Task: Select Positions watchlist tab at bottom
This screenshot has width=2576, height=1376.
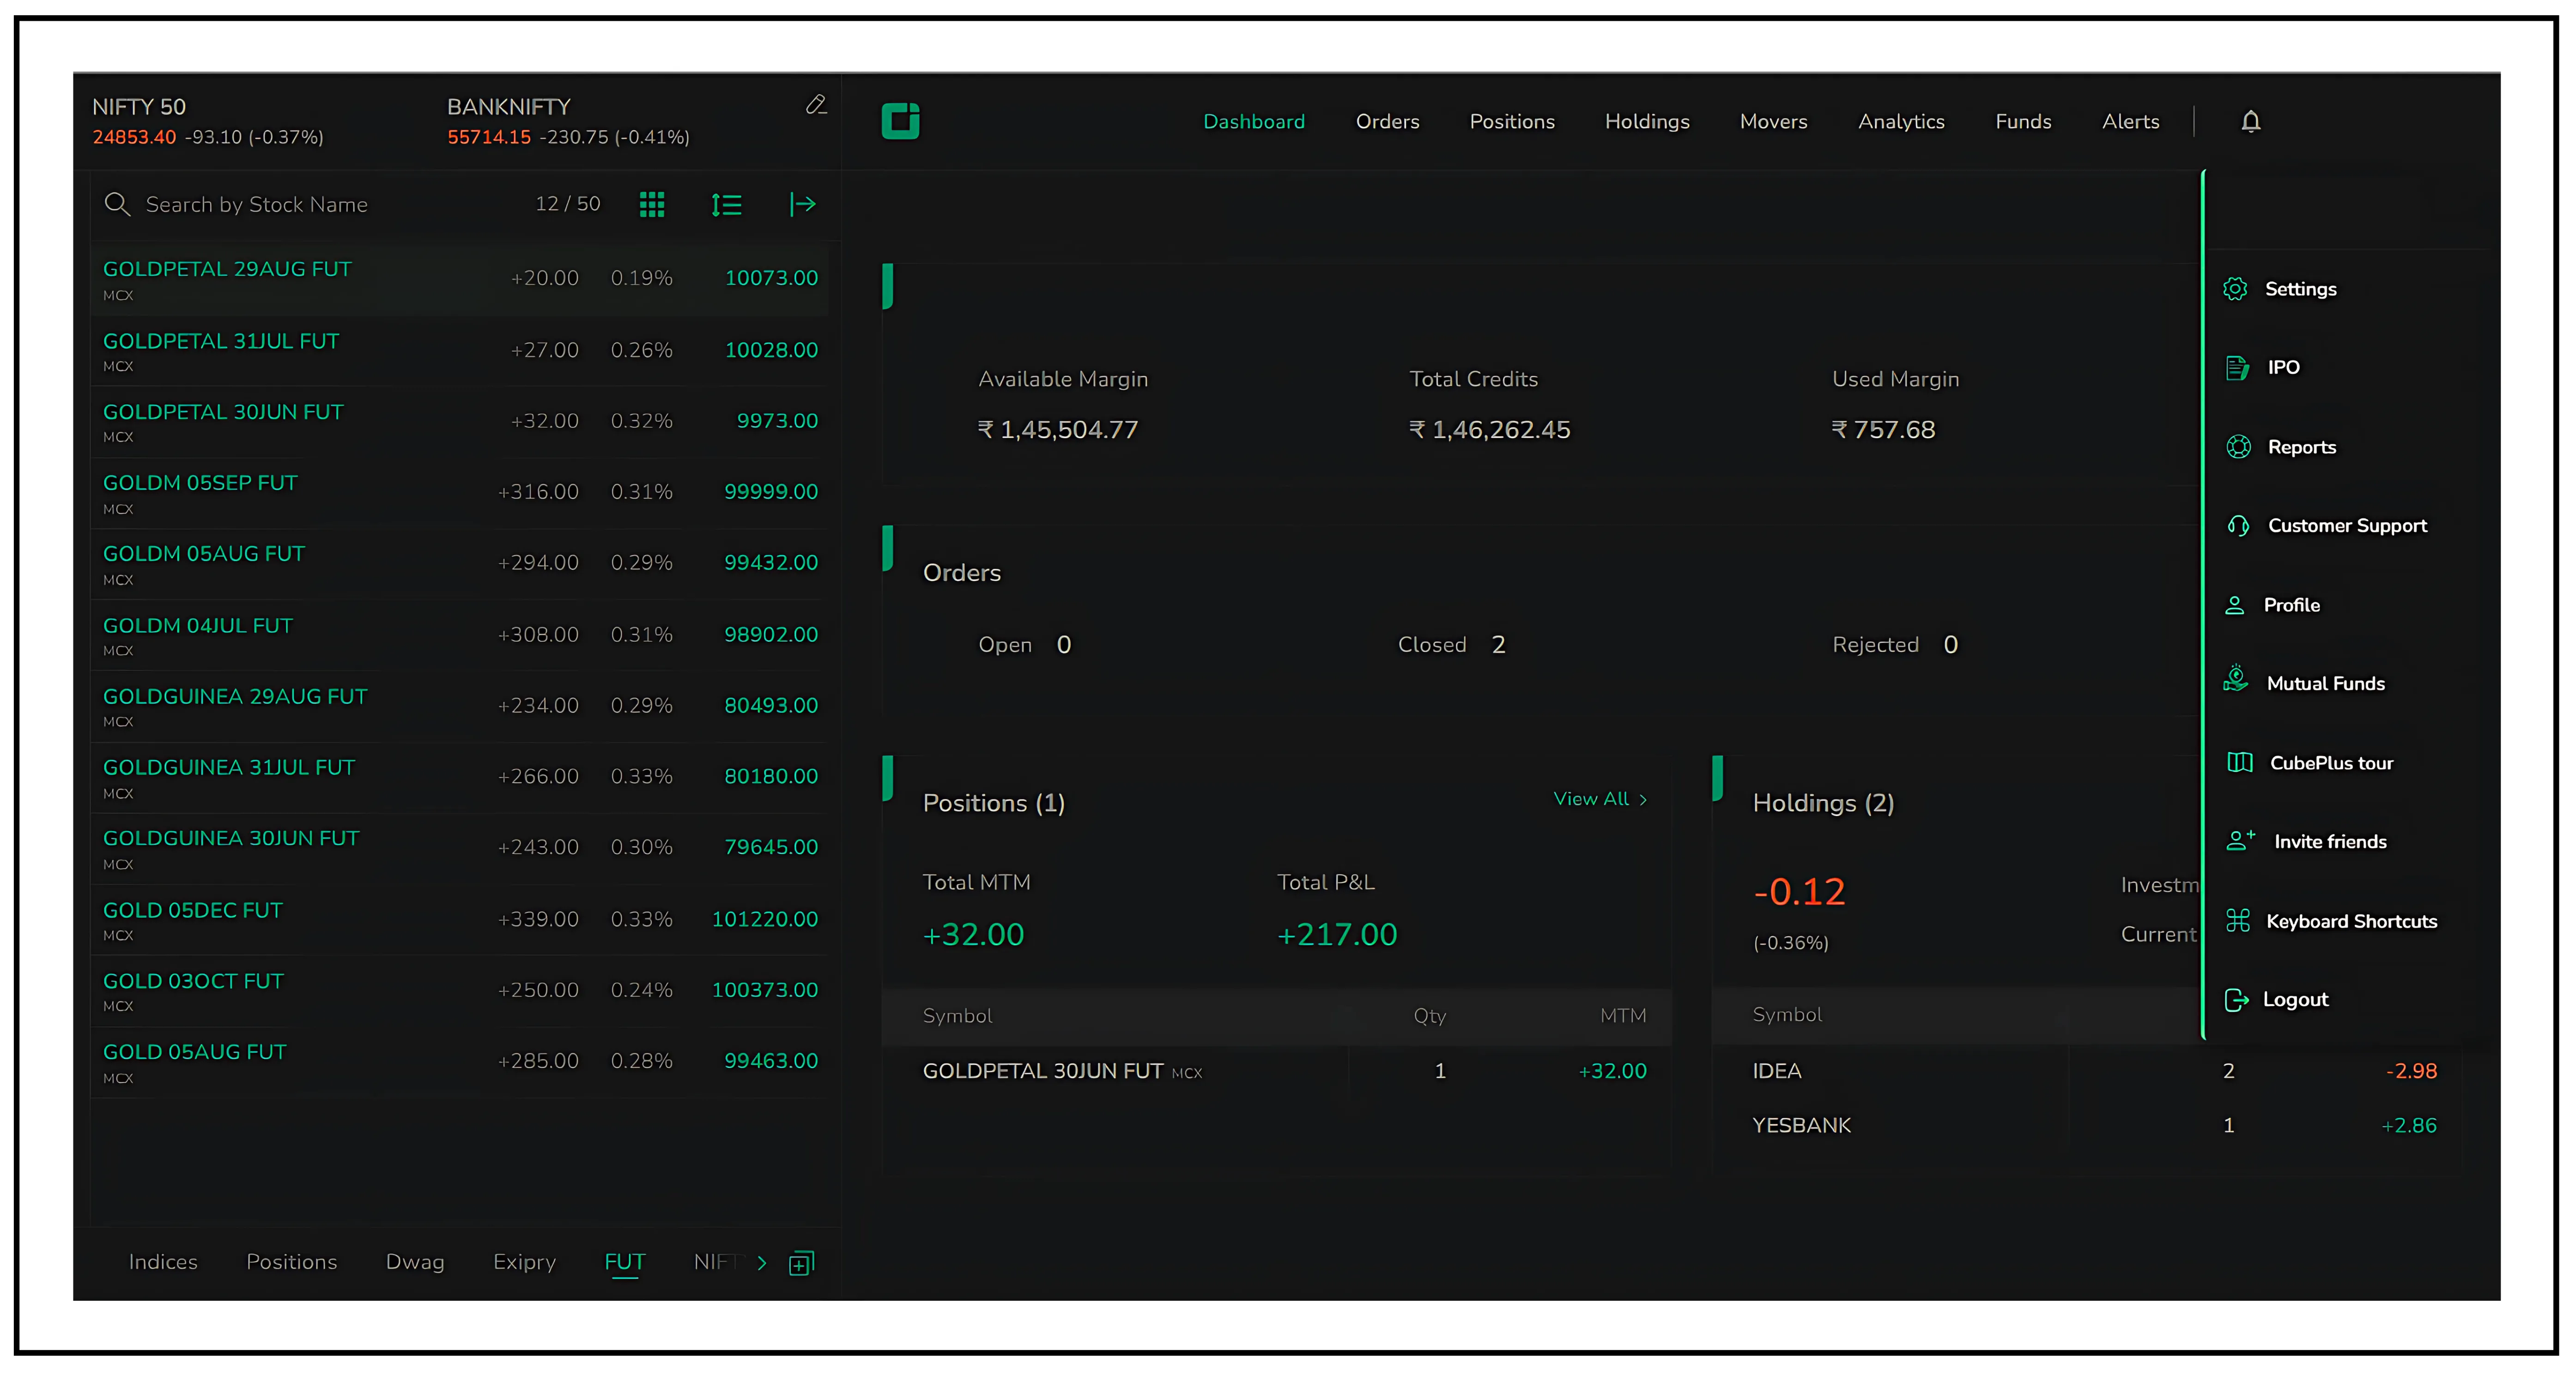Action: (x=291, y=1262)
